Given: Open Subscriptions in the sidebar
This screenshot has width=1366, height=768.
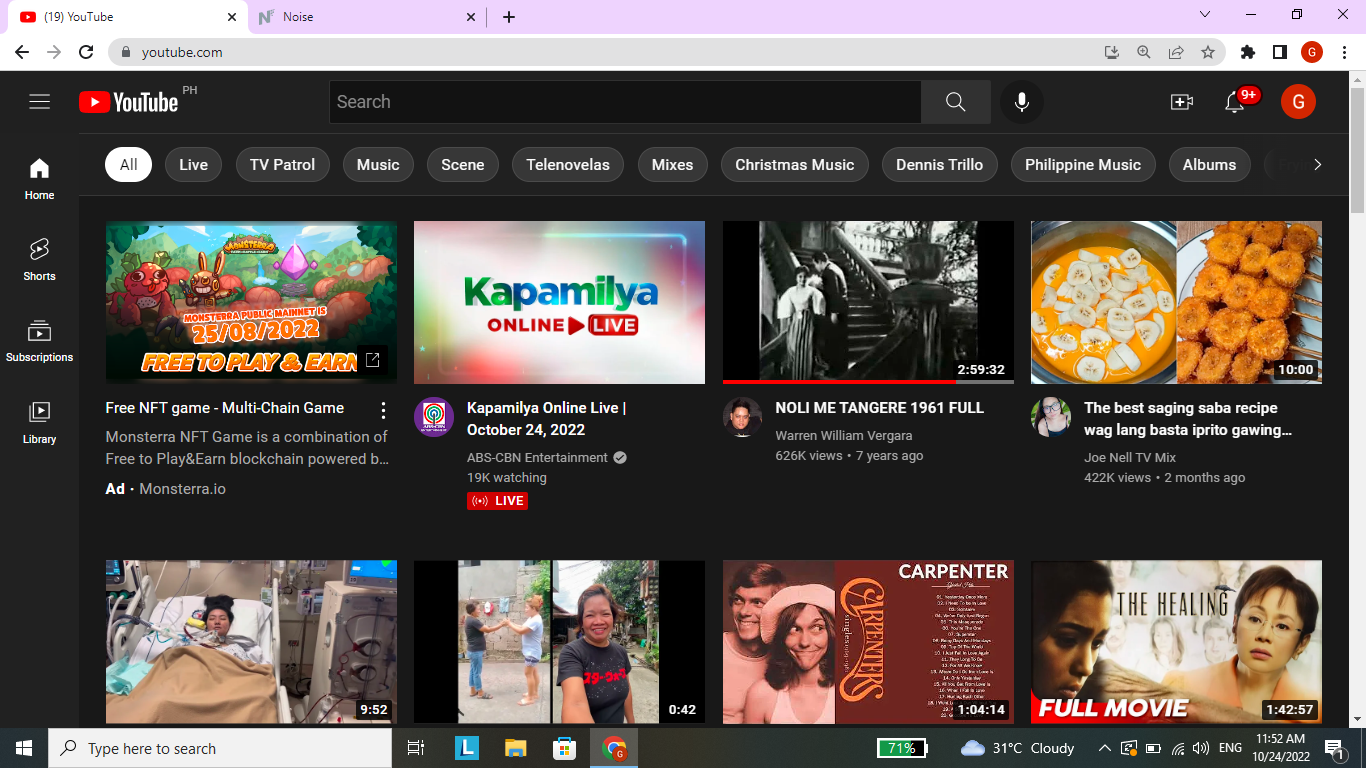Looking at the screenshot, I should (x=39, y=341).
